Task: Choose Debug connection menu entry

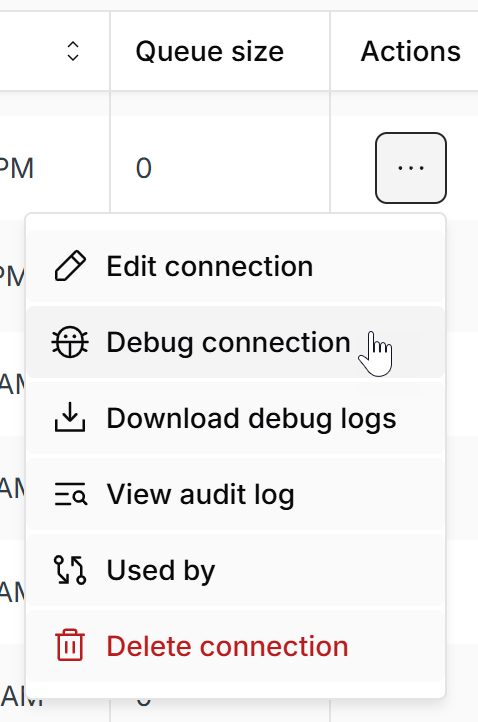Action: [236, 343]
